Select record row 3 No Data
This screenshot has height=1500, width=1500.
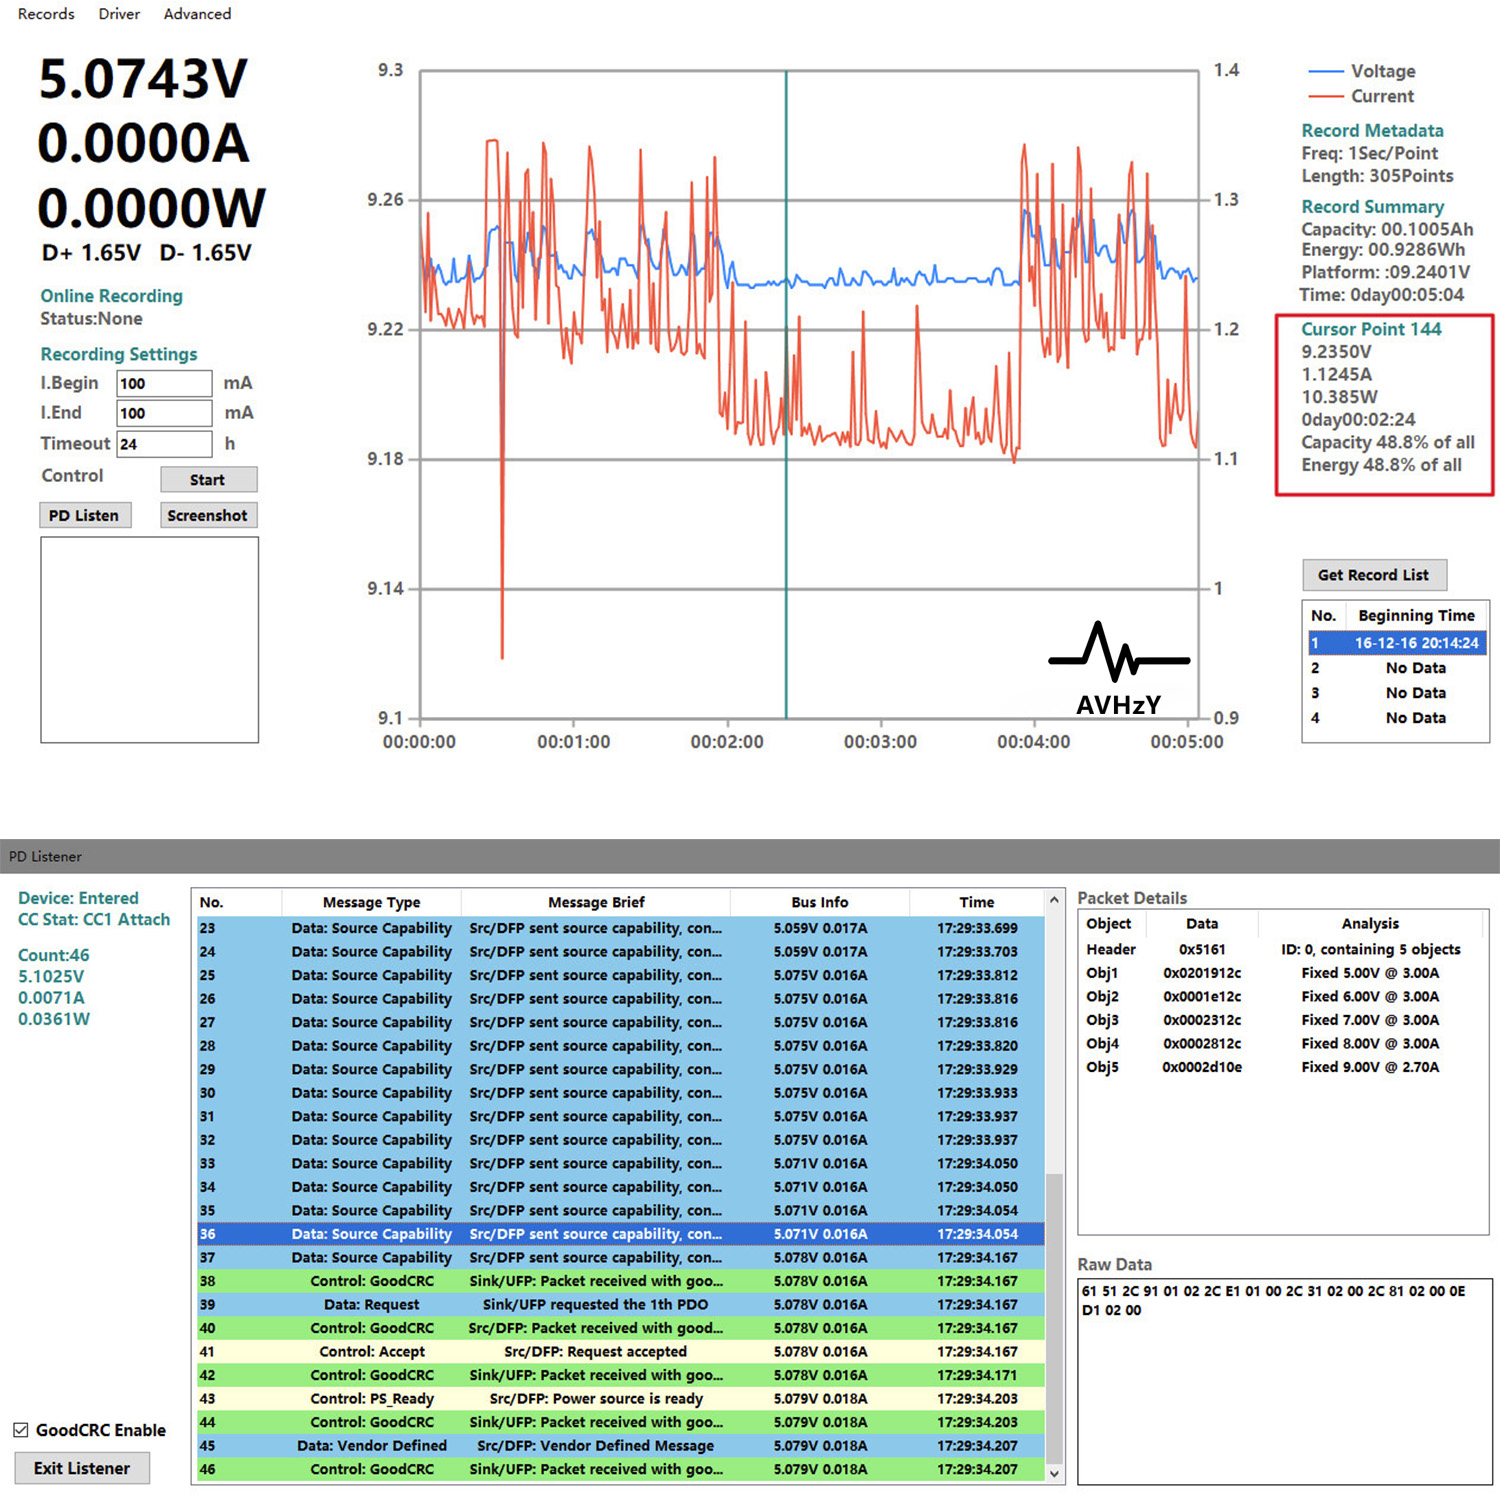[x=1397, y=693]
